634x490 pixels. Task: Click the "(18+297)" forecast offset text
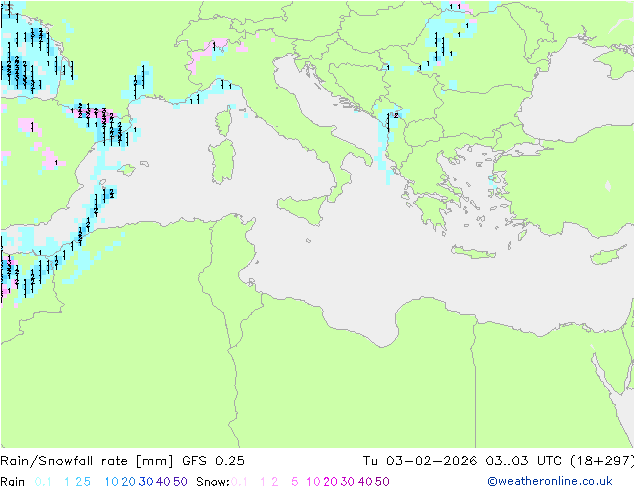(602, 461)
